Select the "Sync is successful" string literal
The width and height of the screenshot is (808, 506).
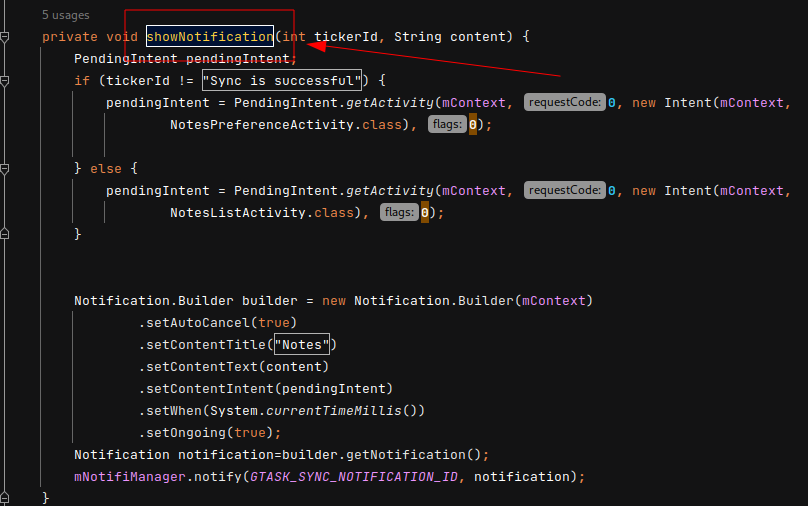pyautogui.click(x=282, y=81)
